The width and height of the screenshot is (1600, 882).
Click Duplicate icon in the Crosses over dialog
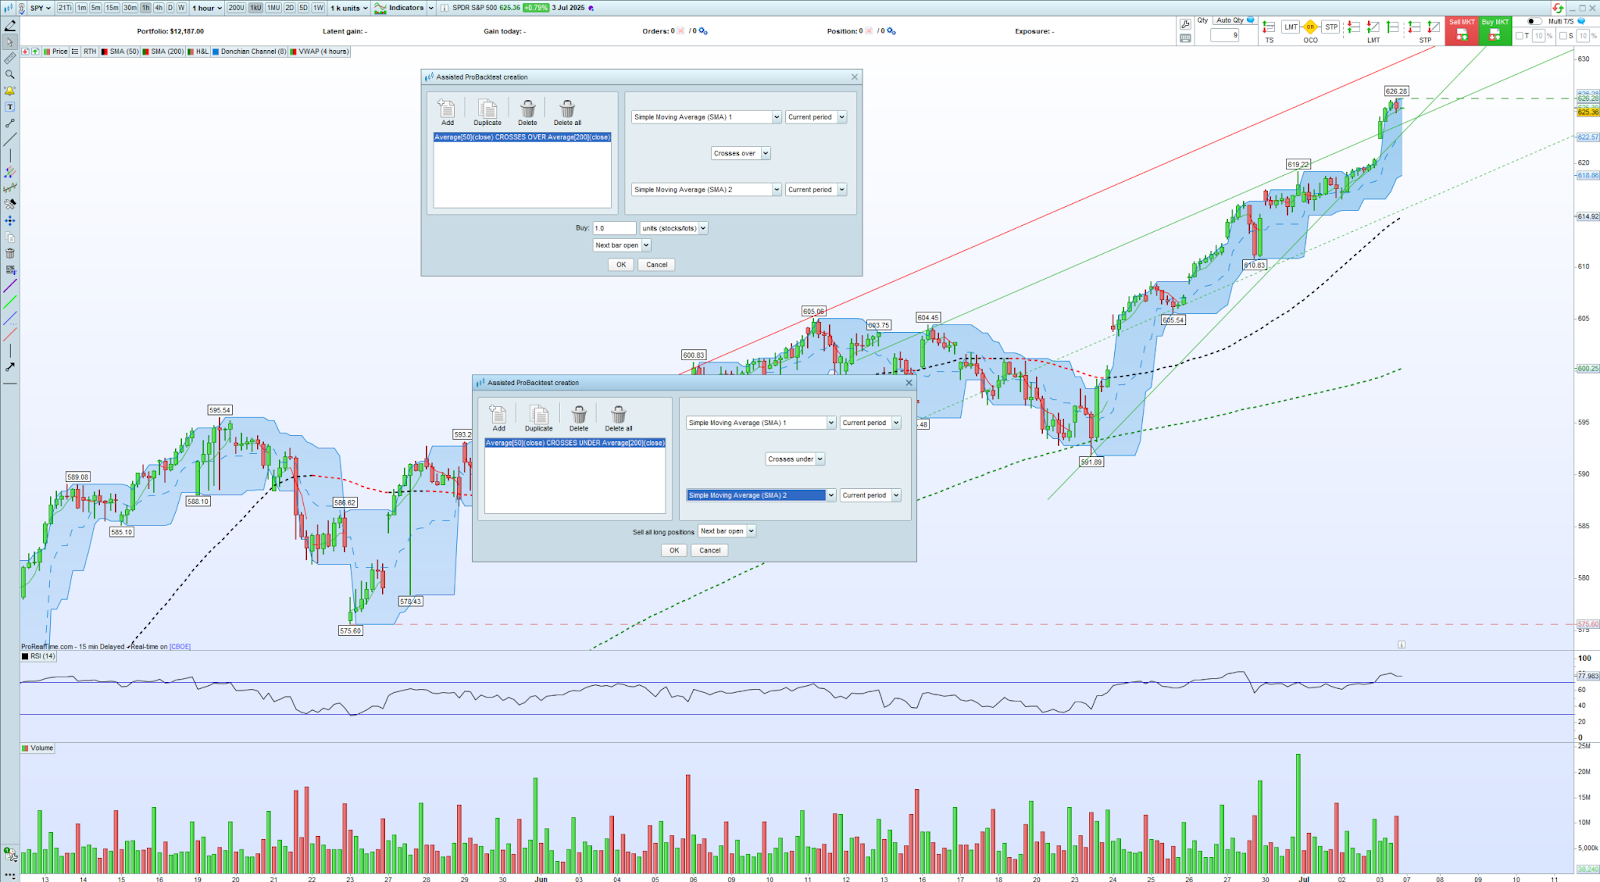point(487,109)
